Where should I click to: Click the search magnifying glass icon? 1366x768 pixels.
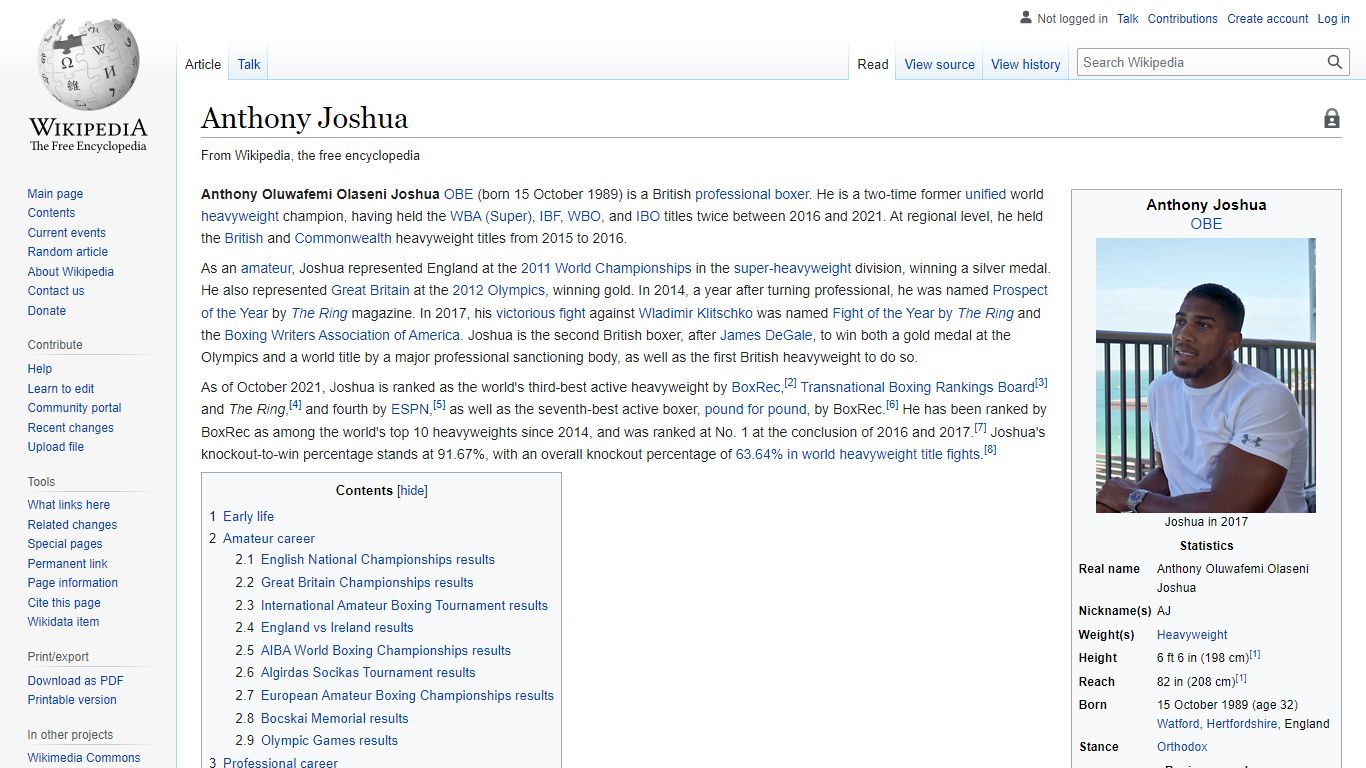point(1335,62)
